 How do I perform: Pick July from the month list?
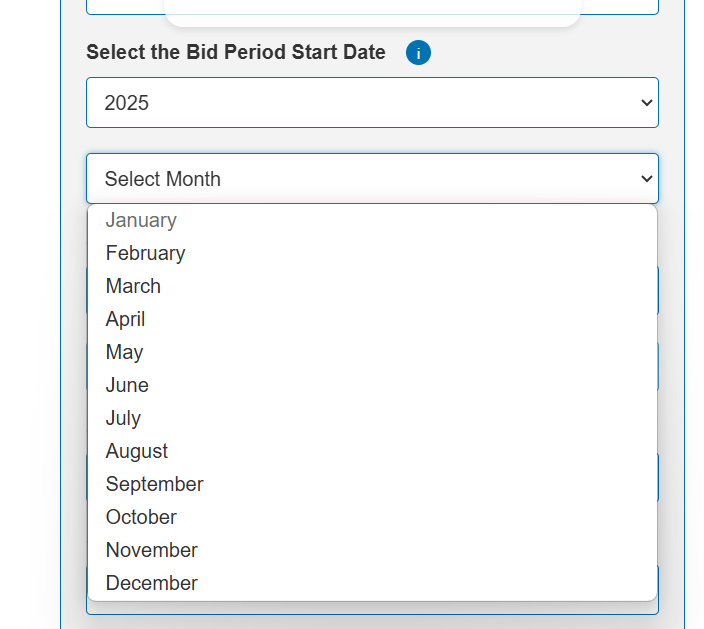tap(123, 418)
